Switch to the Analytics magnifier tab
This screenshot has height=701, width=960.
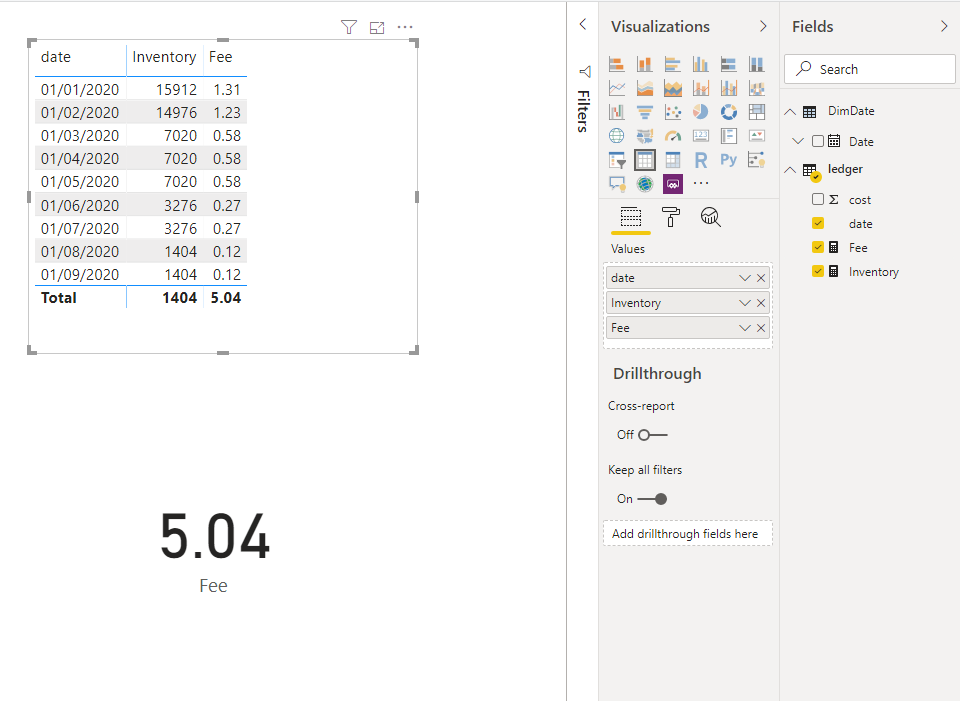[x=710, y=217]
